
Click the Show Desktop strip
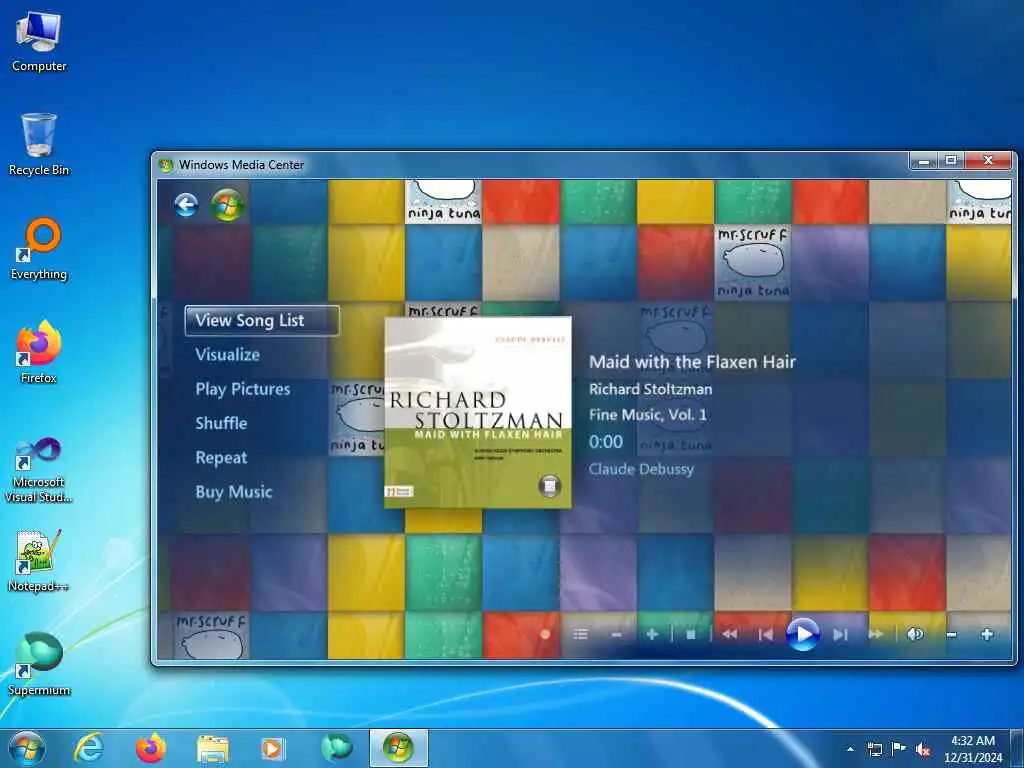pos(1018,748)
